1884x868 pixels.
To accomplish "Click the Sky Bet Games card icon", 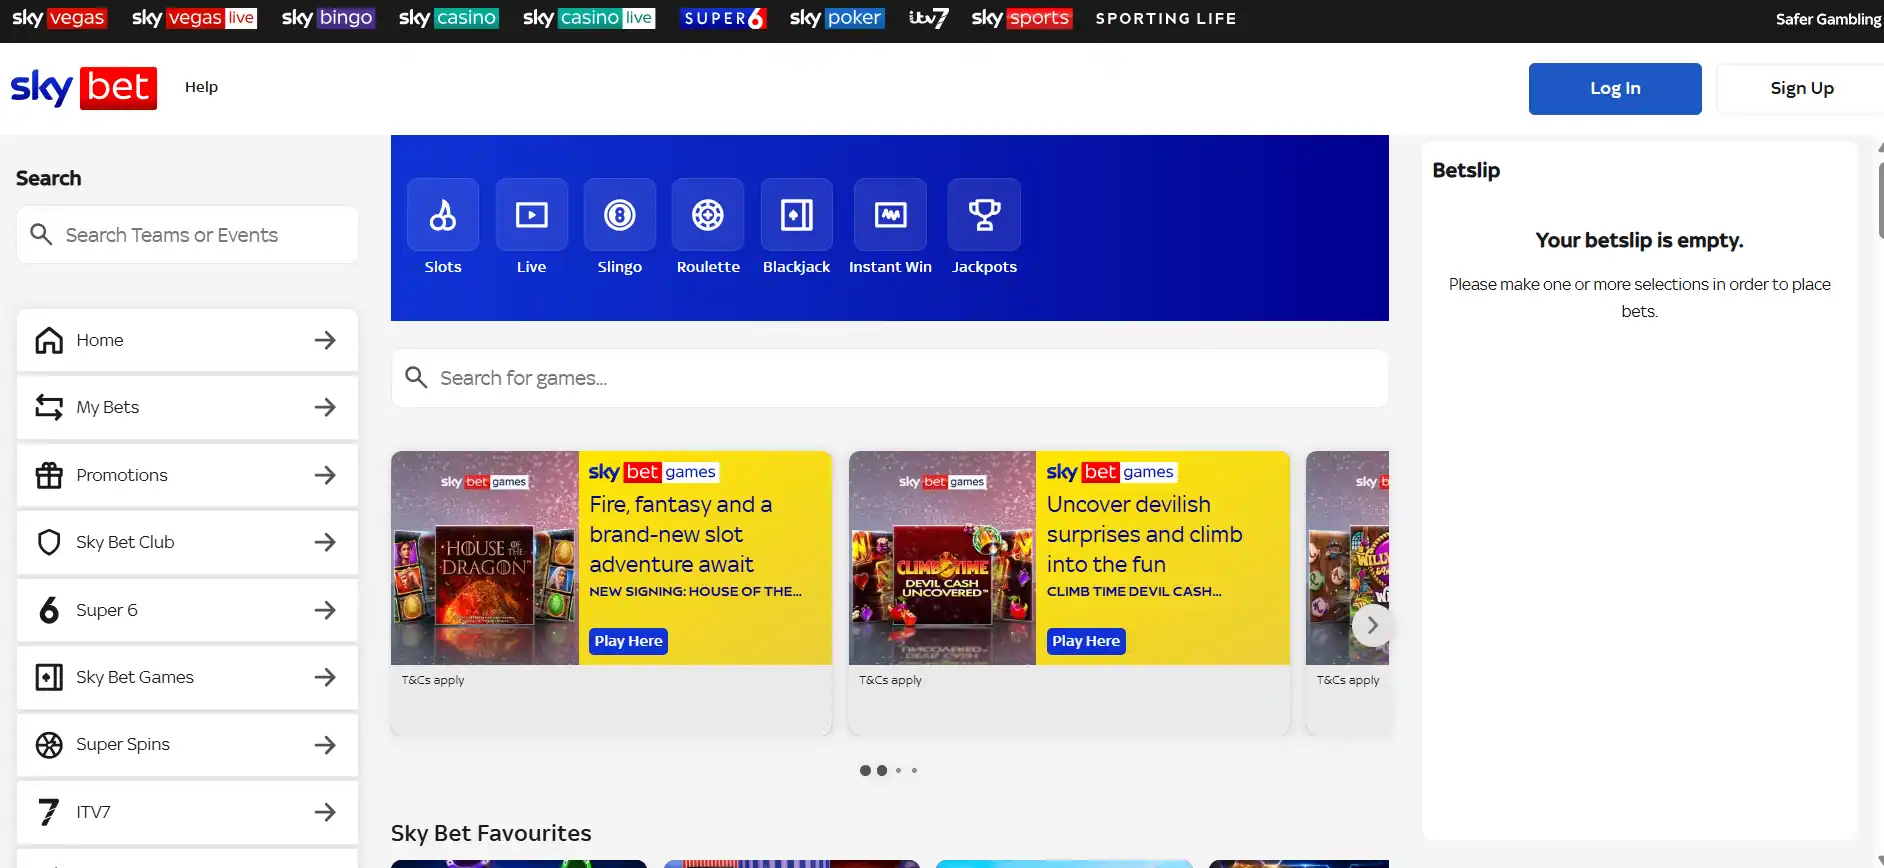I will (x=49, y=677).
